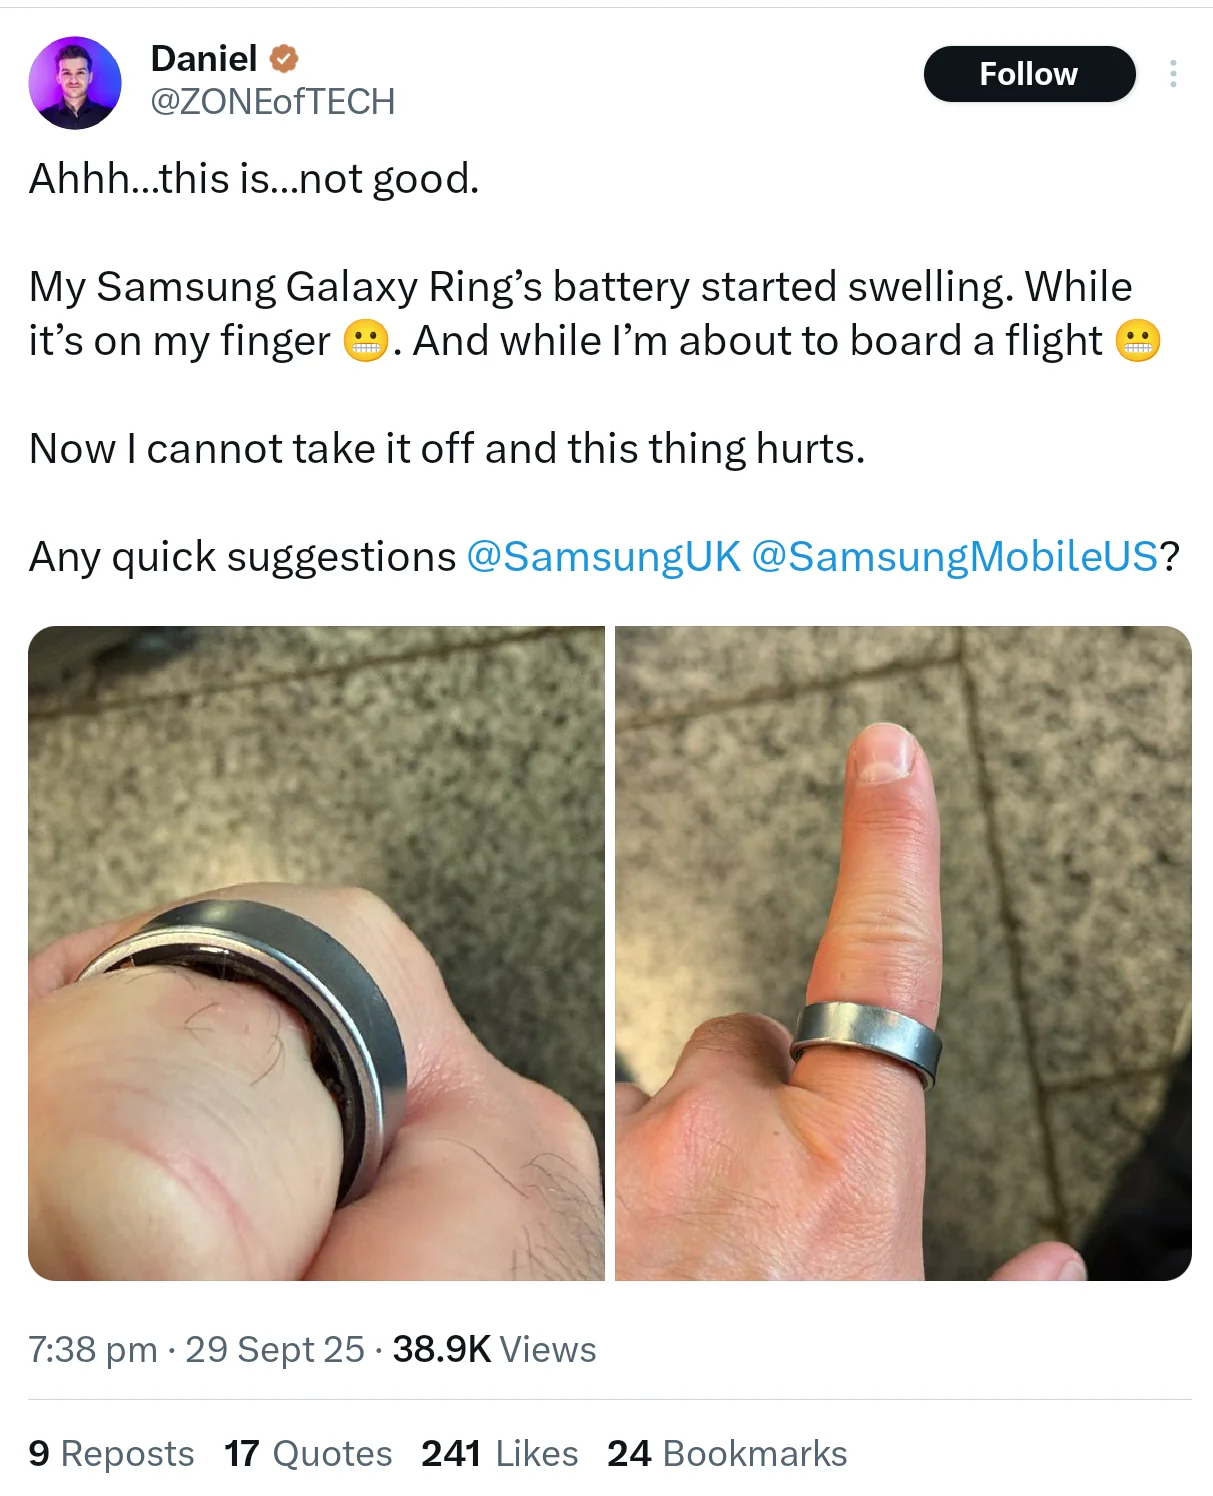Open the @SamsungMobileUS mention link
Screen dimensions: 1213x1496
click(955, 557)
